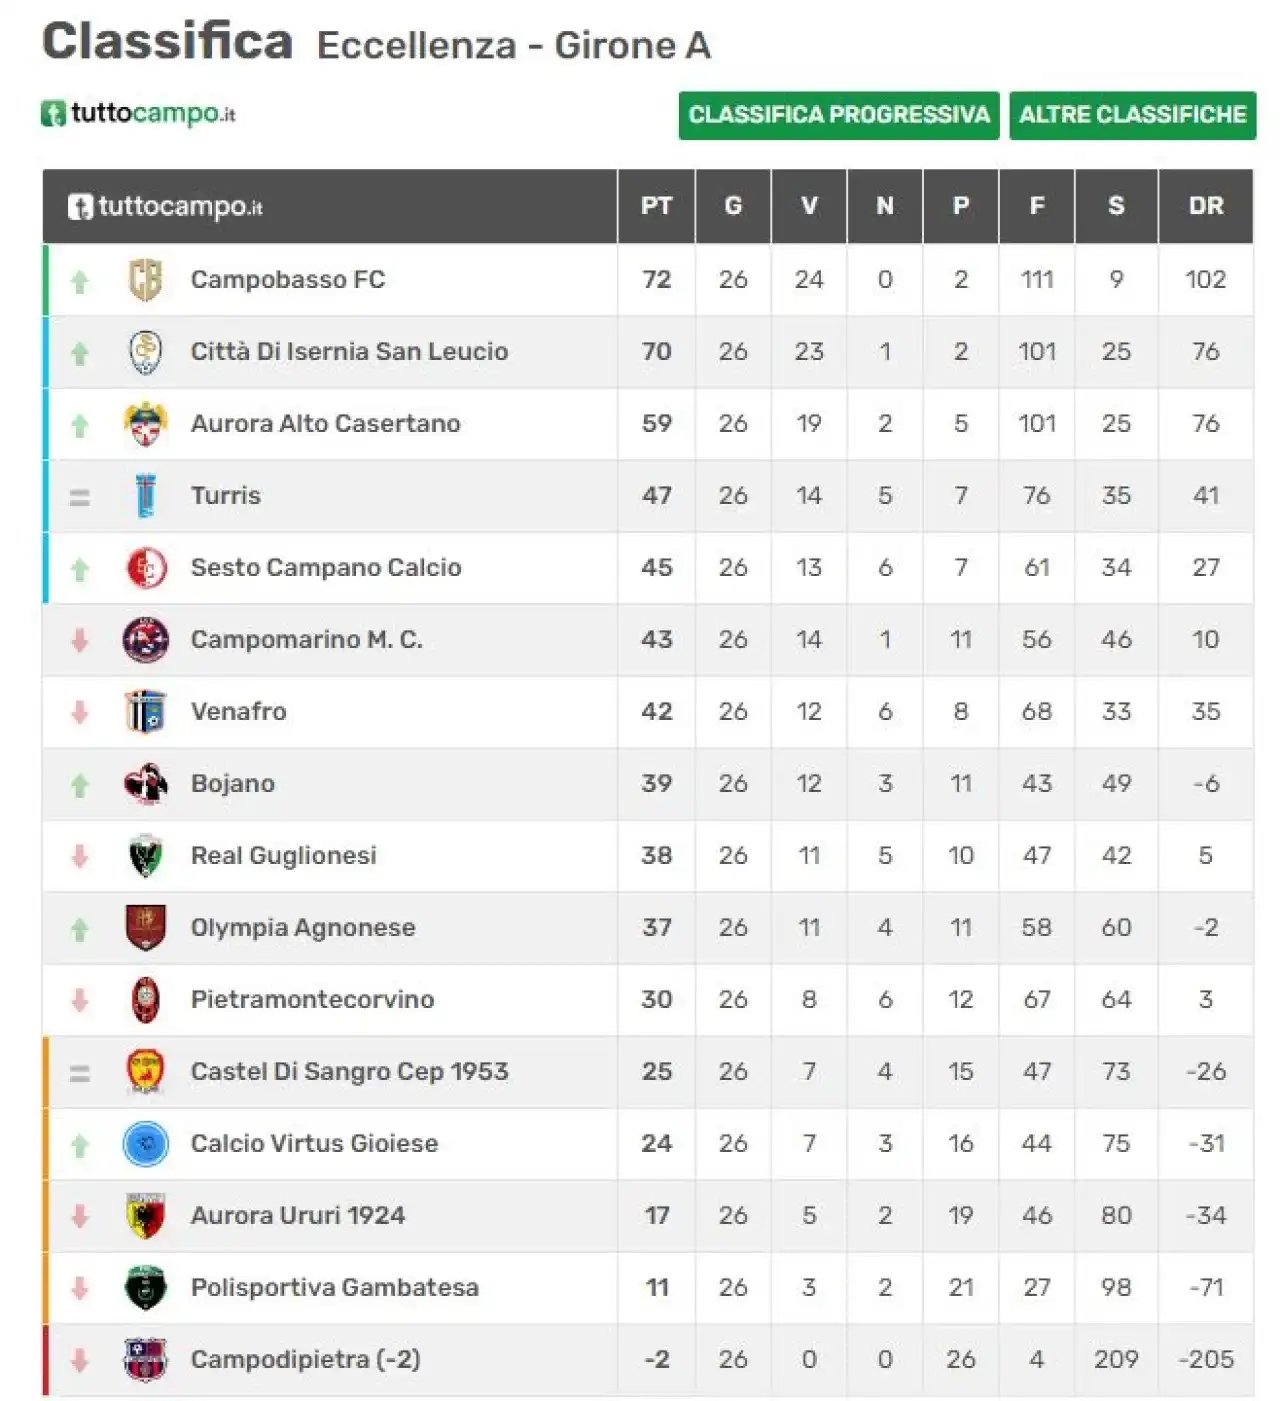This screenshot has height=1401, width=1280.
Task: Open the Altre Classifiche button
Action: (x=1133, y=115)
